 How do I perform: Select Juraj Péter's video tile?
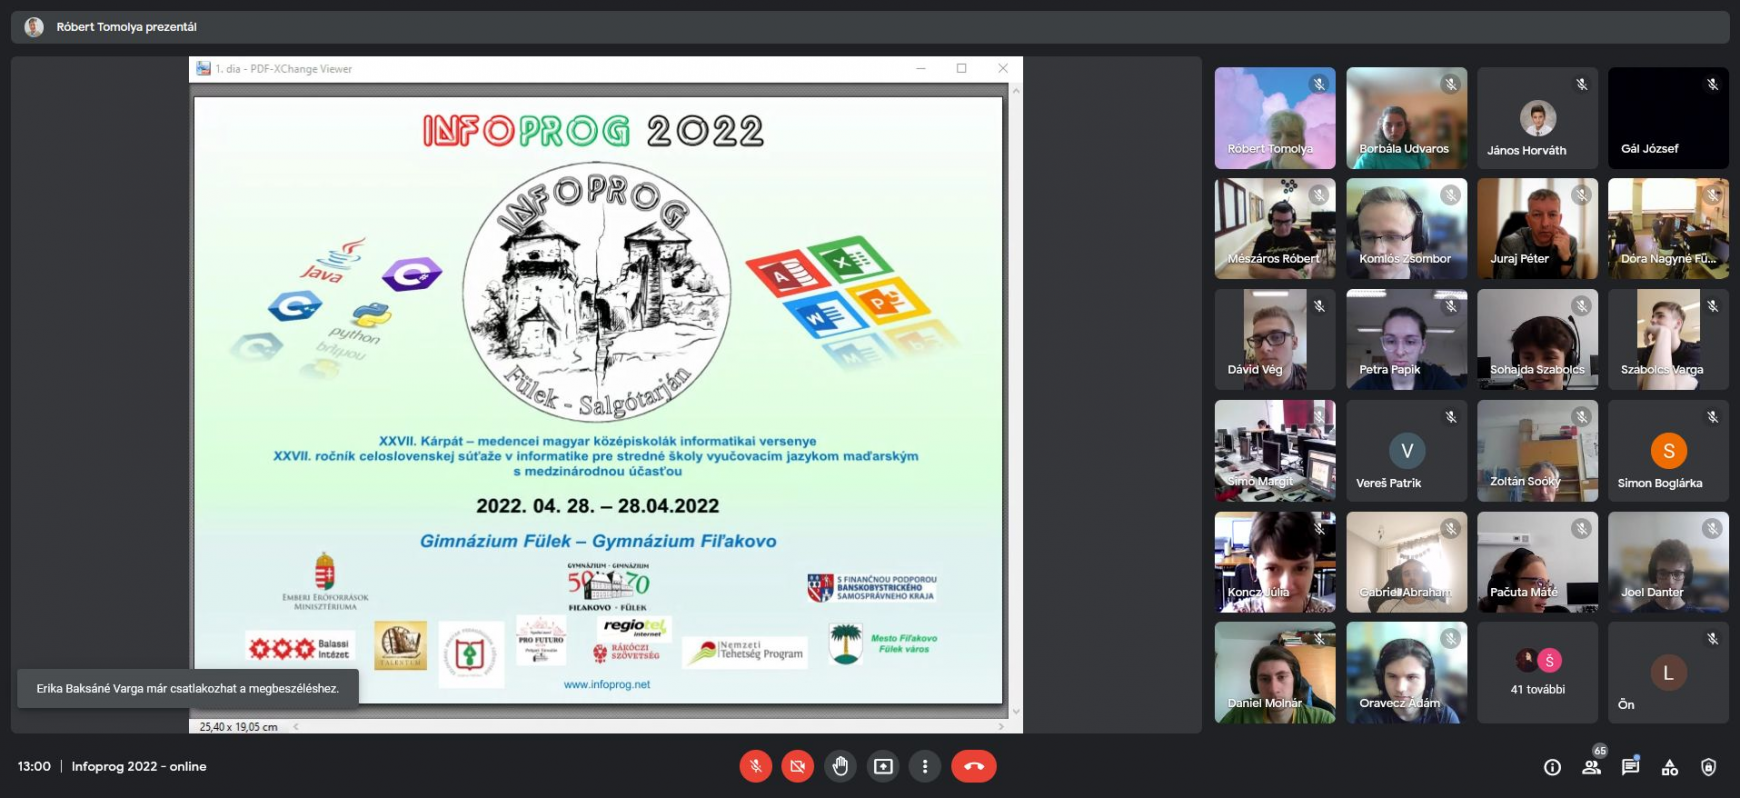pyautogui.click(x=1537, y=229)
